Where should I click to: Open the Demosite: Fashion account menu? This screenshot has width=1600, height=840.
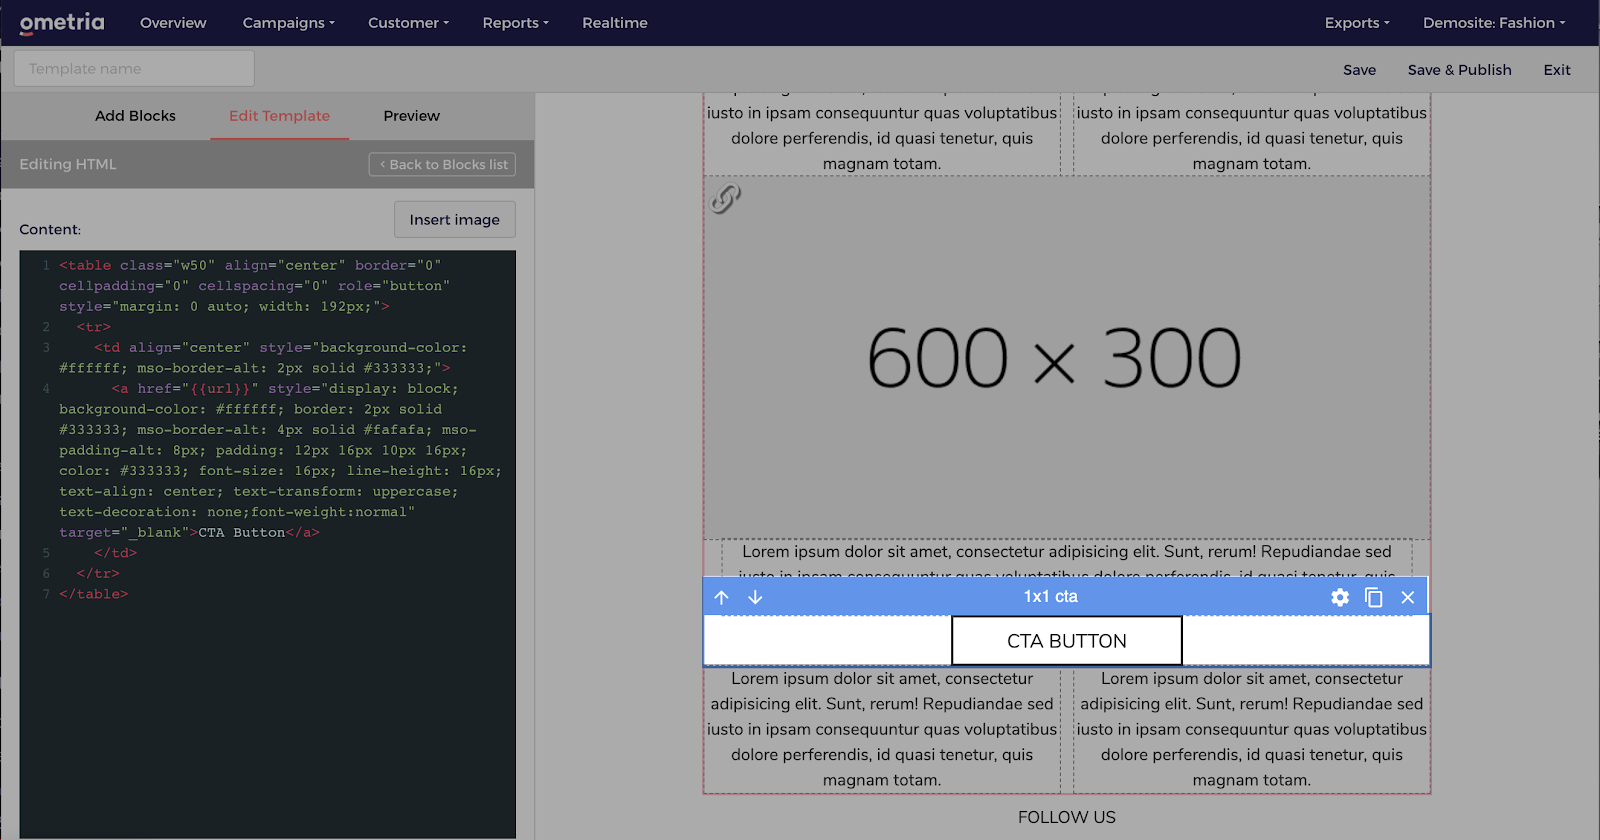1494,23
